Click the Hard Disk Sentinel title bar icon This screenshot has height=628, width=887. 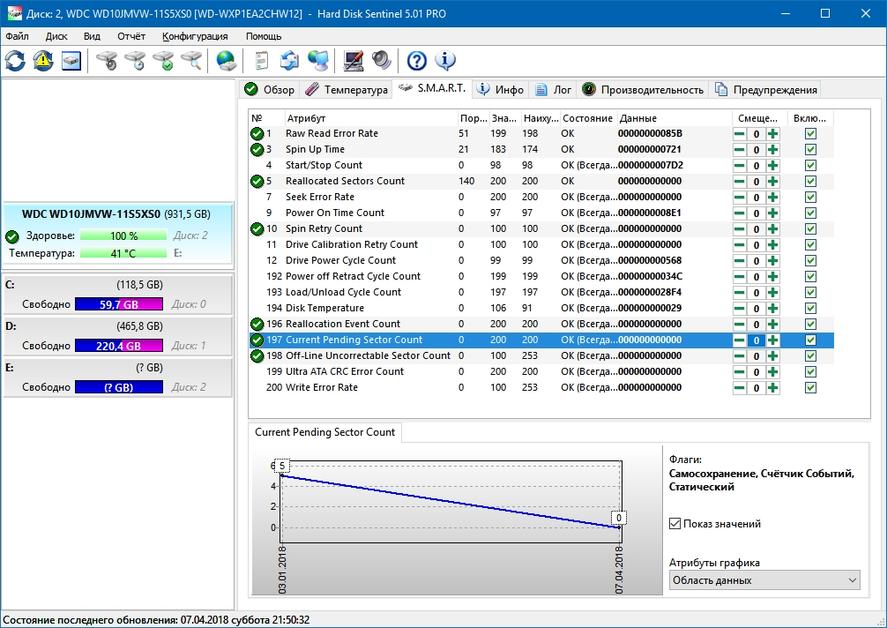[14, 12]
